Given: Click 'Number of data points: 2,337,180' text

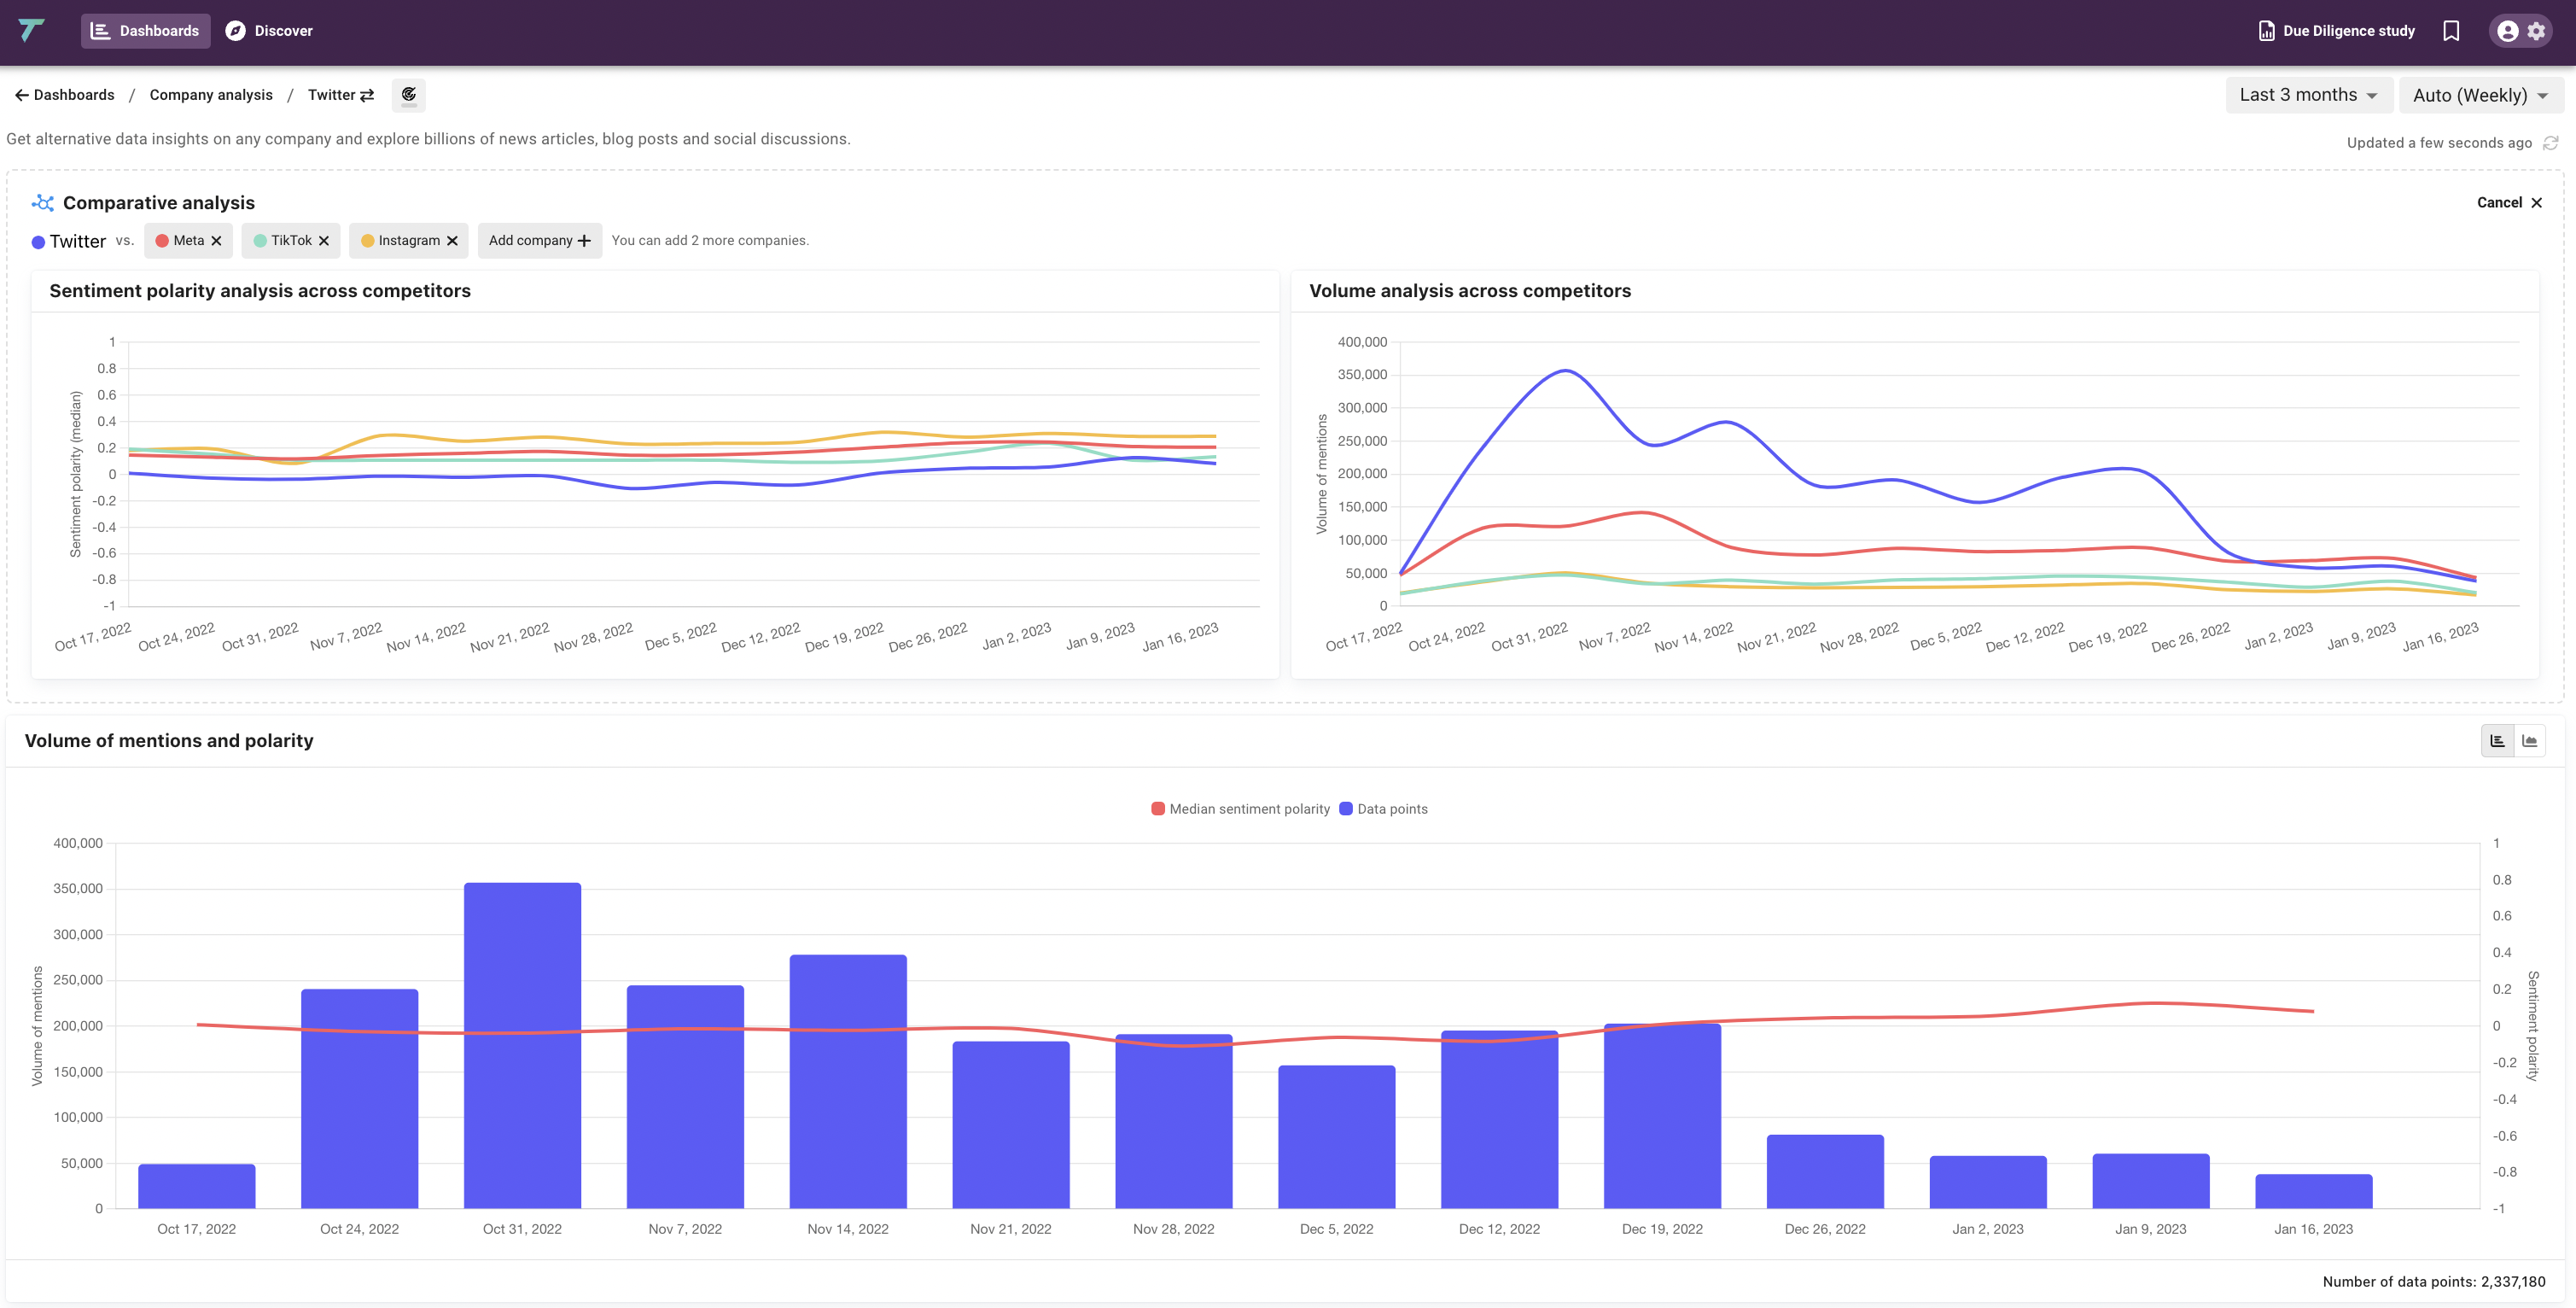Looking at the screenshot, I should click(x=2434, y=1282).
